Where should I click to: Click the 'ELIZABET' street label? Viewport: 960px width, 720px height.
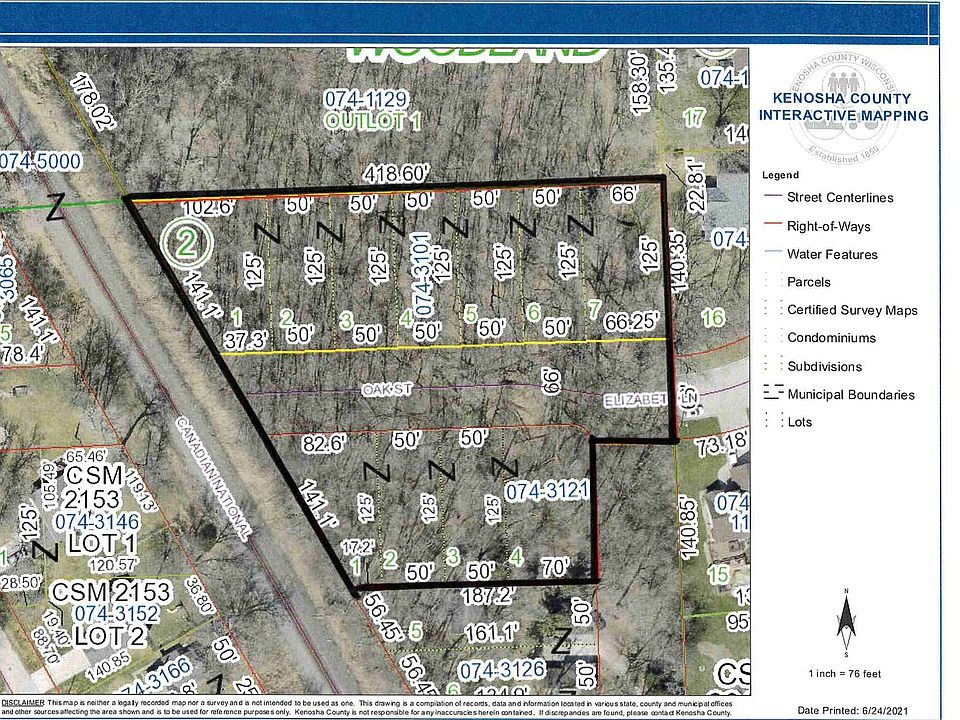coord(636,400)
